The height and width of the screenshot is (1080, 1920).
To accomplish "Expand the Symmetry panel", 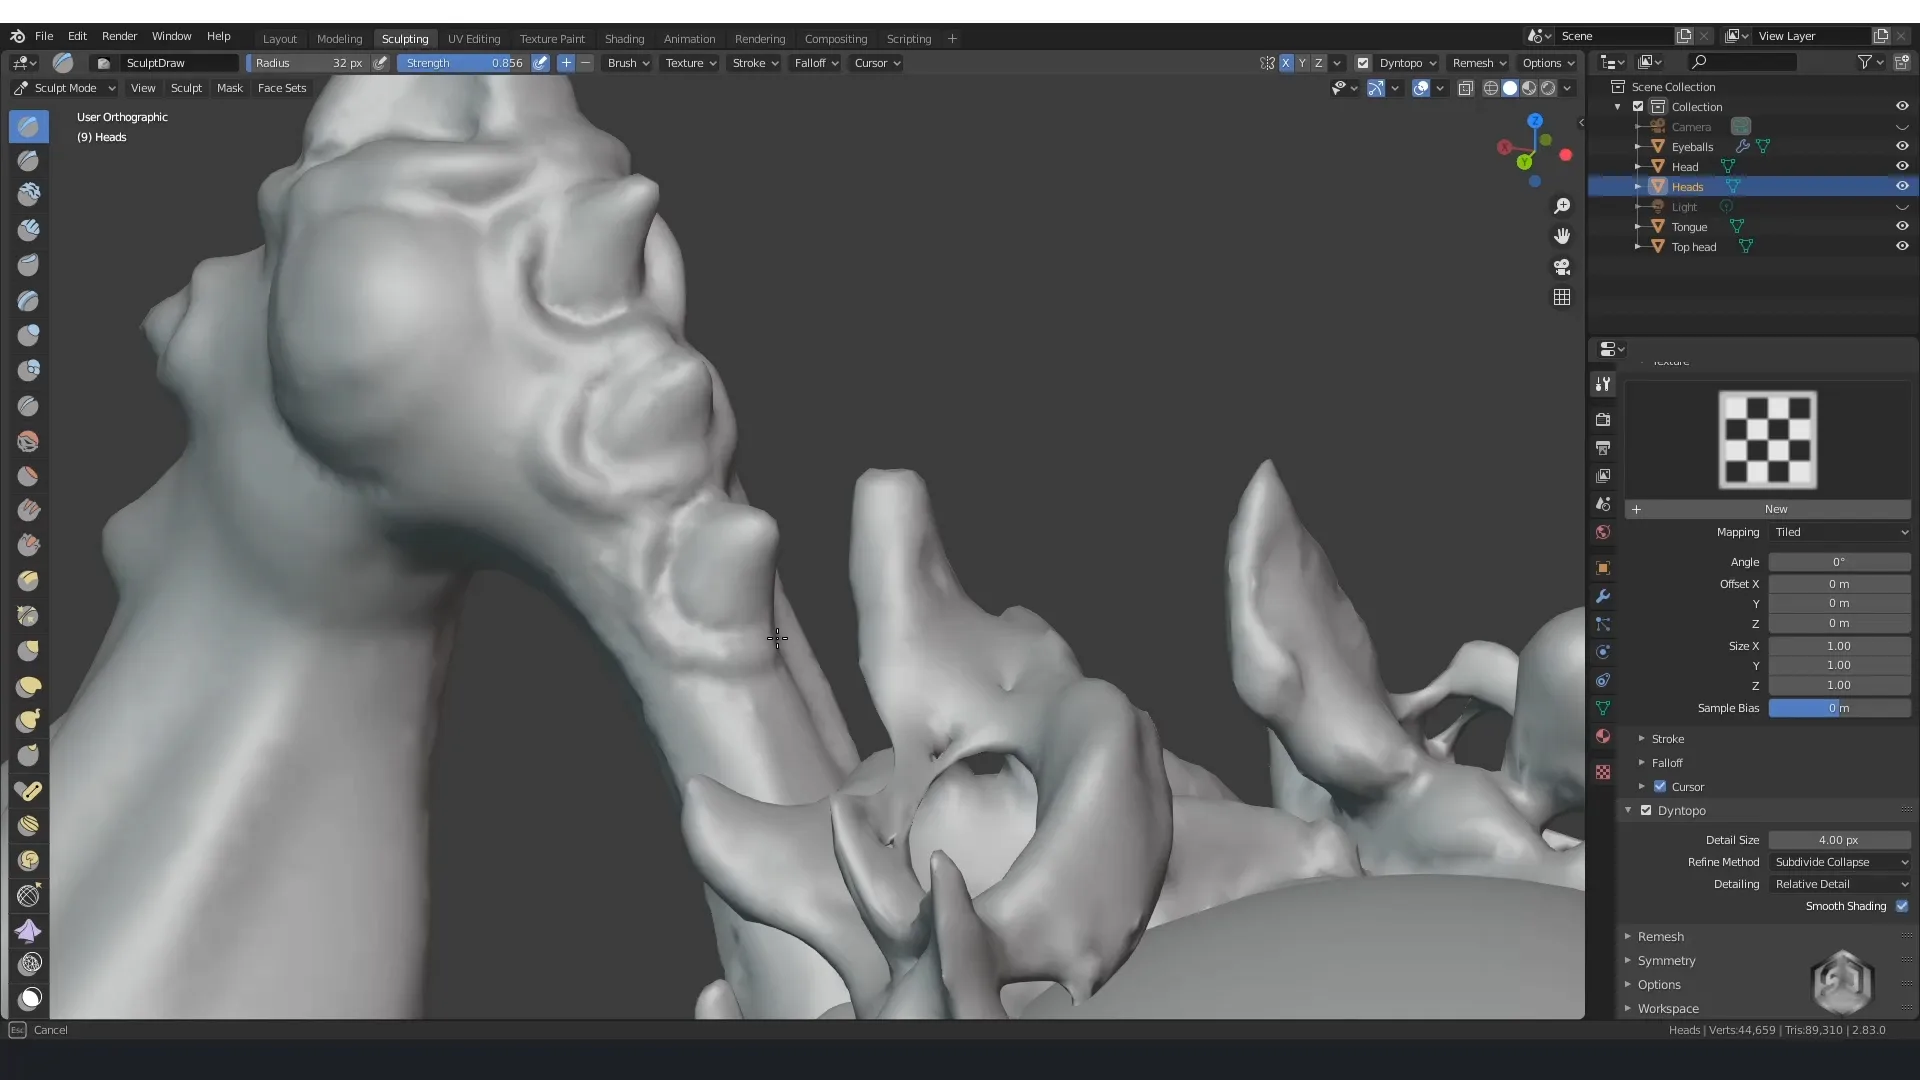I will click(x=1666, y=961).
